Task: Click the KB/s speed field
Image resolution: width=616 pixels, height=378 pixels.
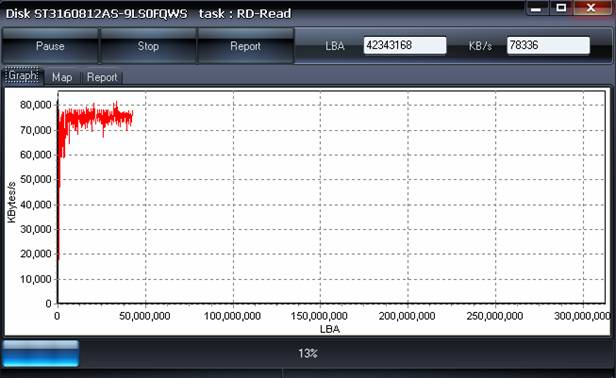Action: pos(548,45)
